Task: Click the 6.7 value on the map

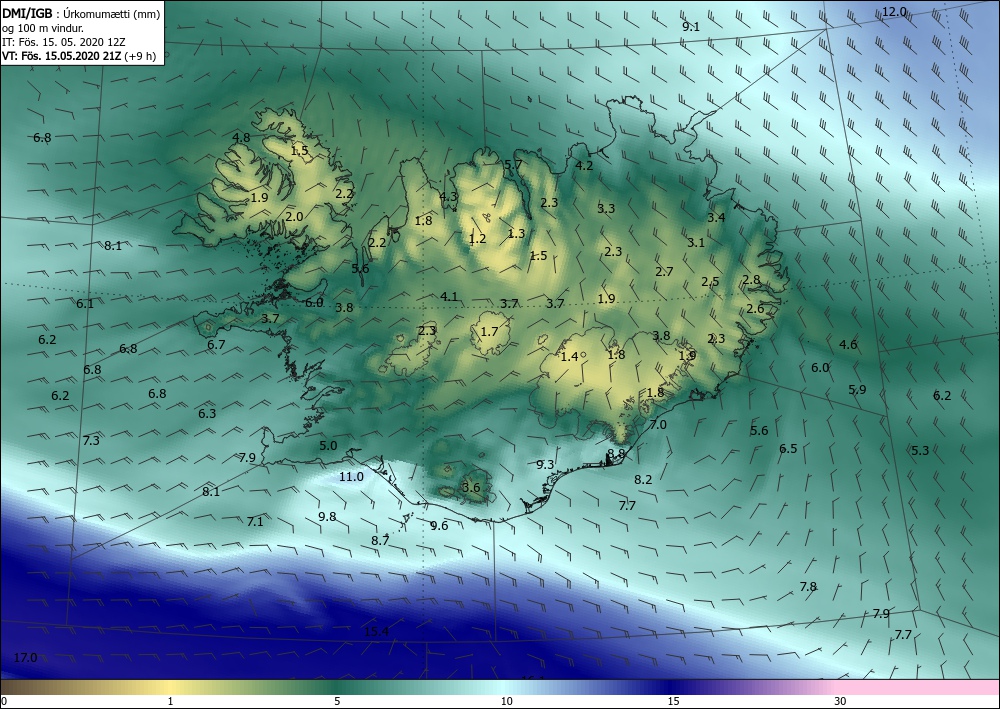Action: 216,345
